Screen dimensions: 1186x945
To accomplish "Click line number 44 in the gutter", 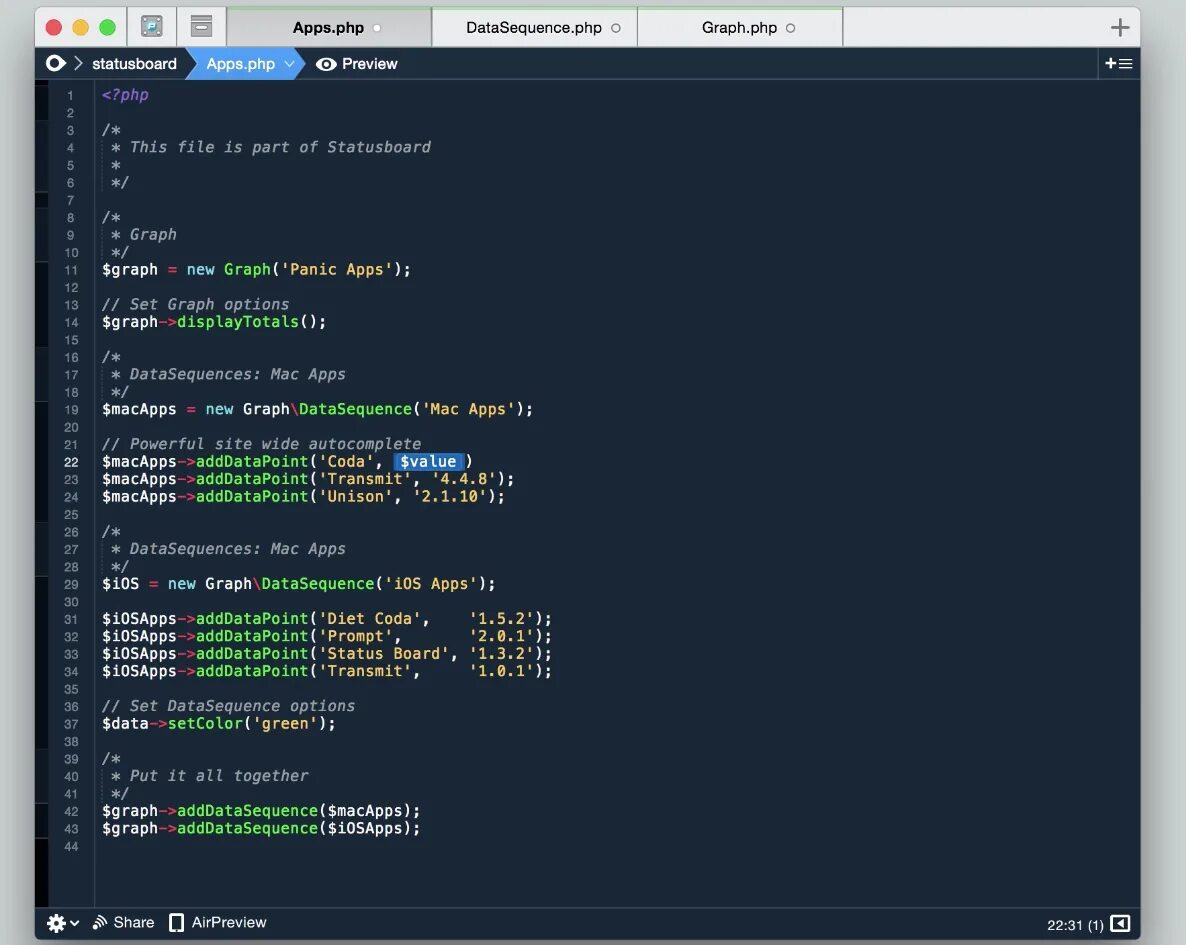I will (x=71, y=846).
